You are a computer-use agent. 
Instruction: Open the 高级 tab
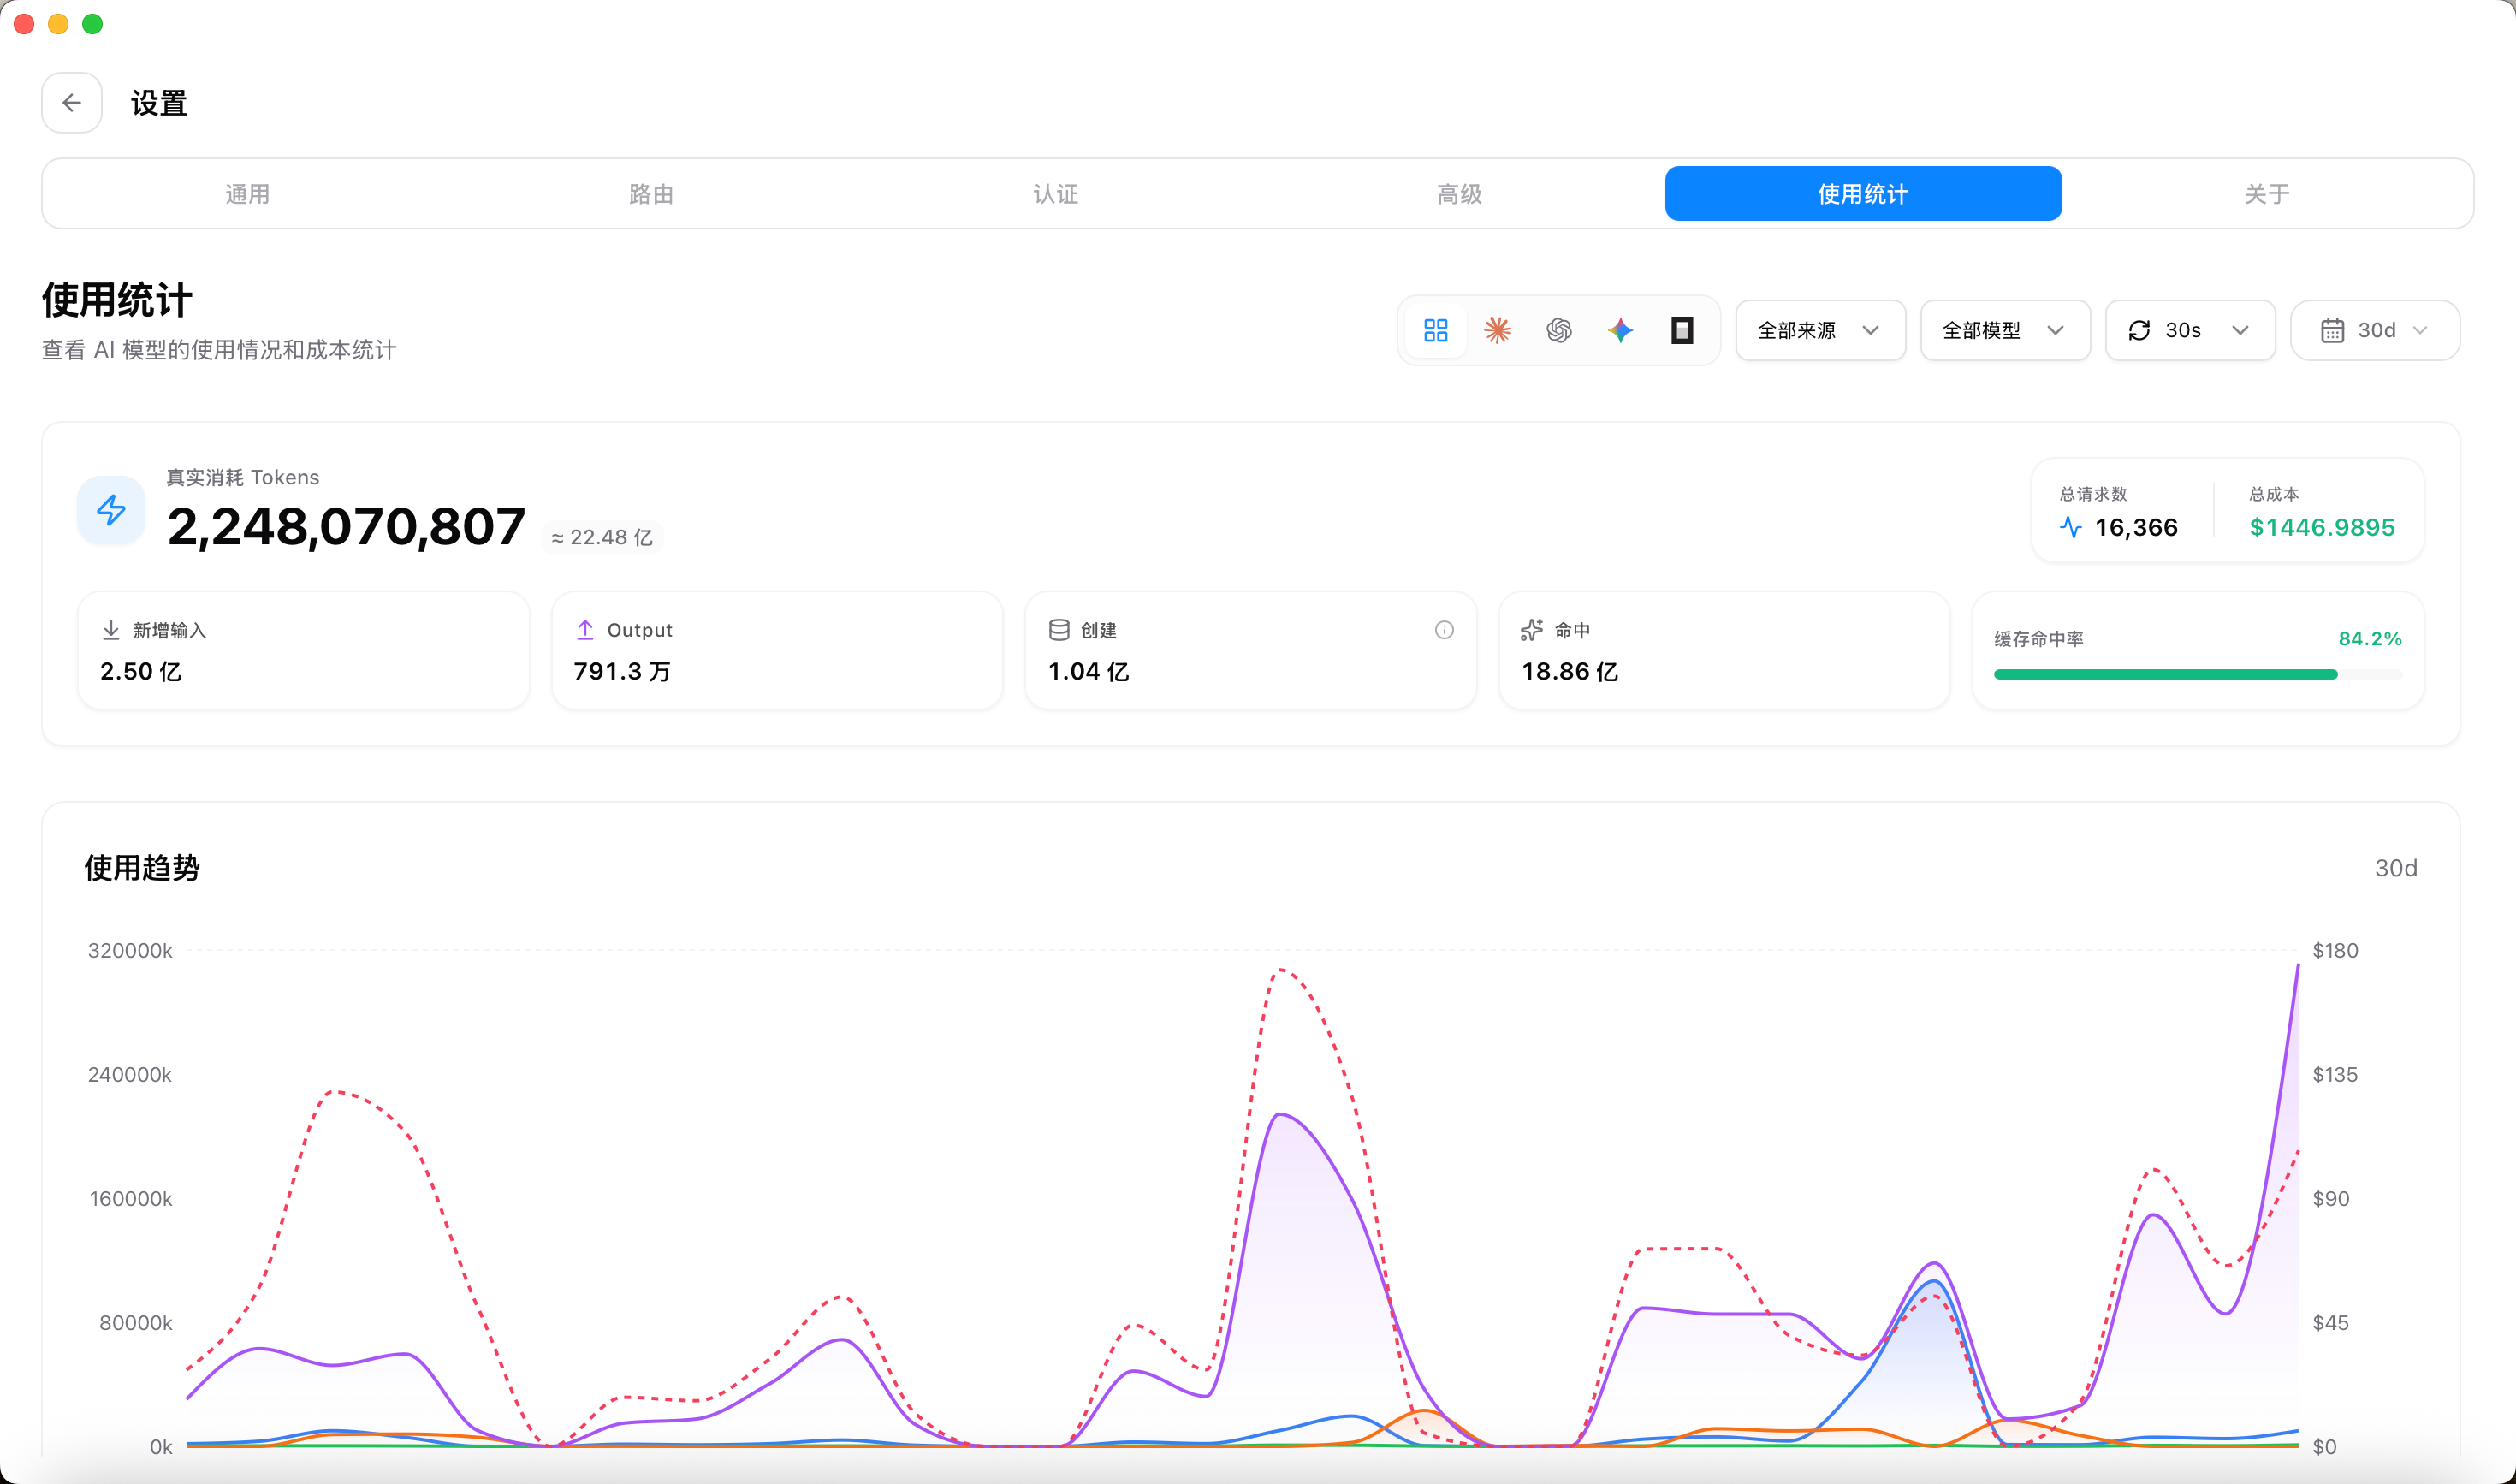point(1459,193)
